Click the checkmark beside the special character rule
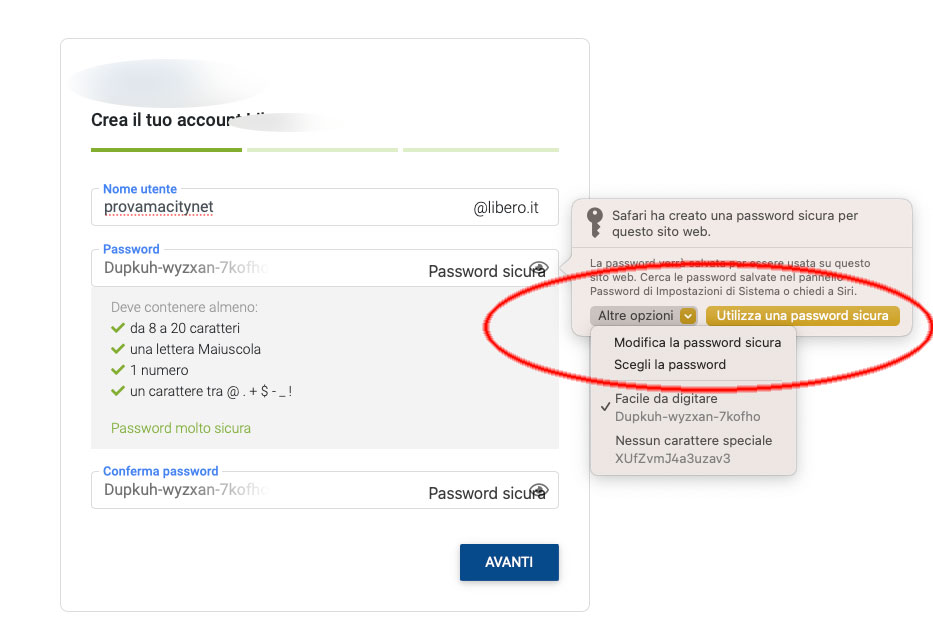Viewport: 933px width, 617px height. click(x=118, y=391)
